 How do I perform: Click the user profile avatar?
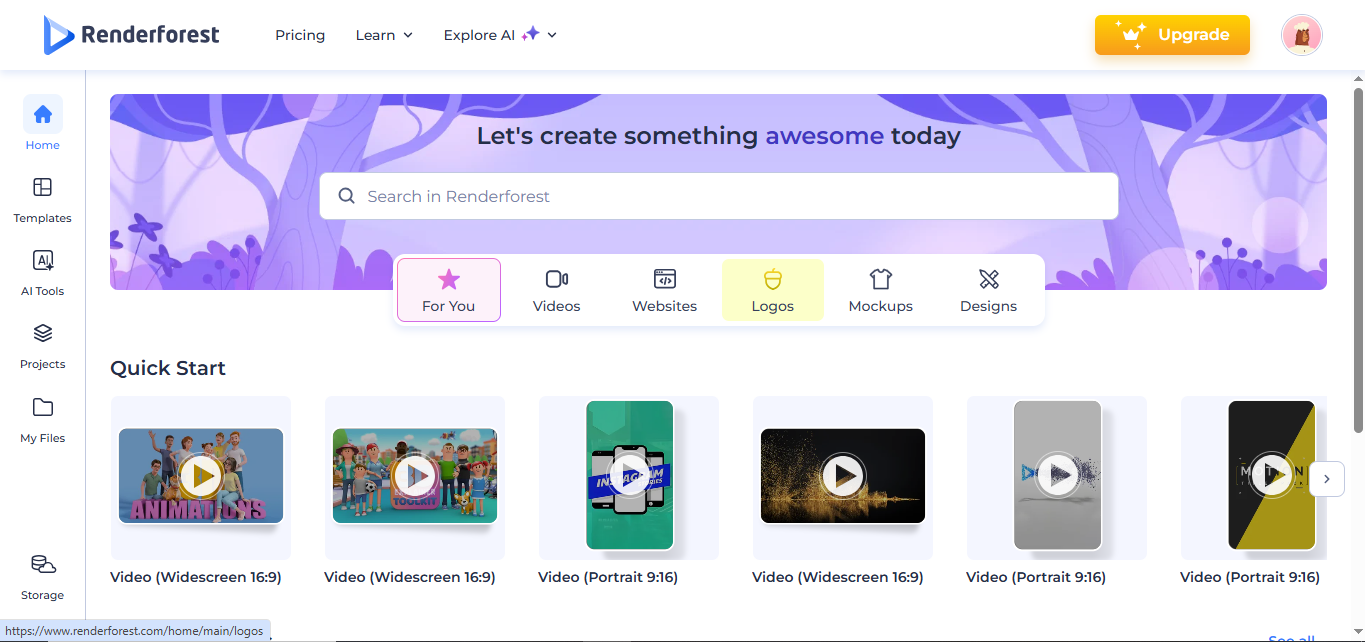click(1302, 35)
